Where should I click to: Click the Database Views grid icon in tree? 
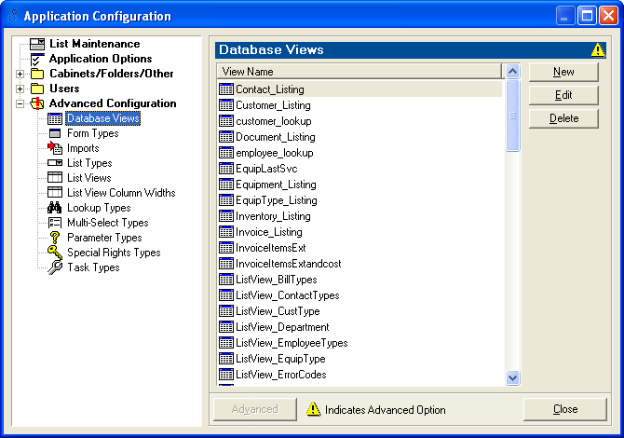[55, 119]
